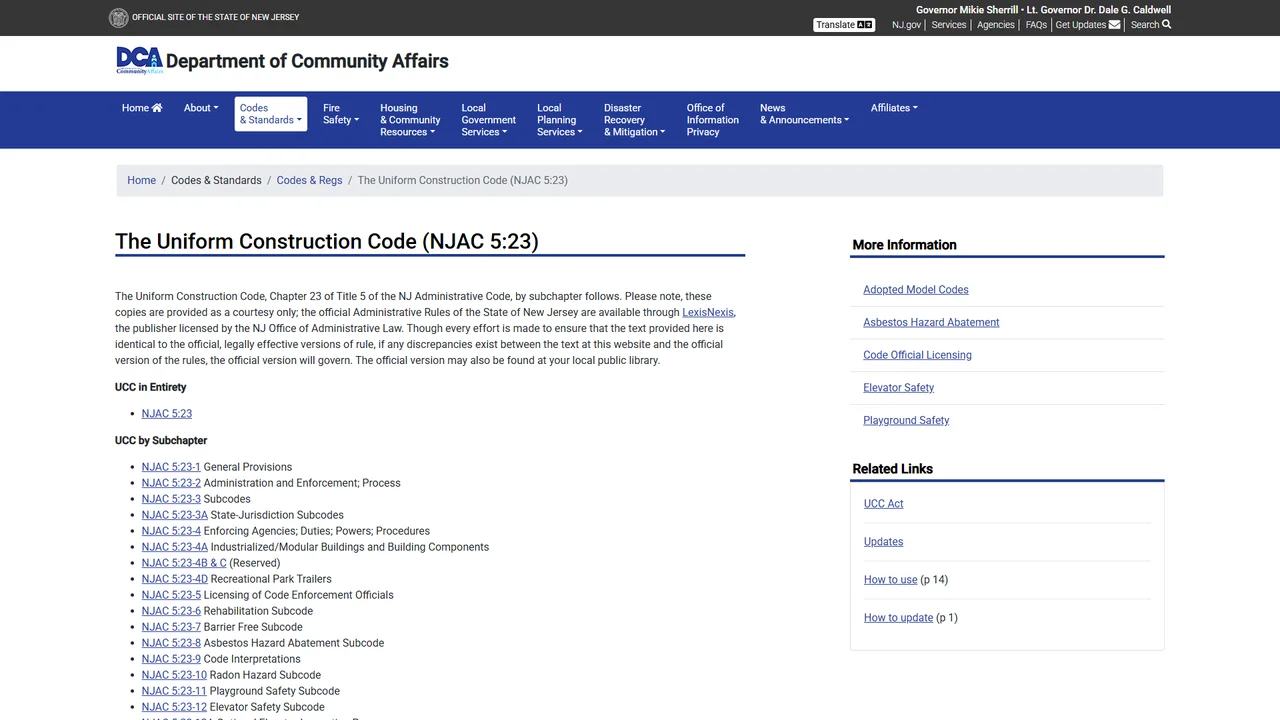Open NJAC 5:23-1 General Provisions link
The height and width of the screenshot is (720, 1280).
coord(171,467)
